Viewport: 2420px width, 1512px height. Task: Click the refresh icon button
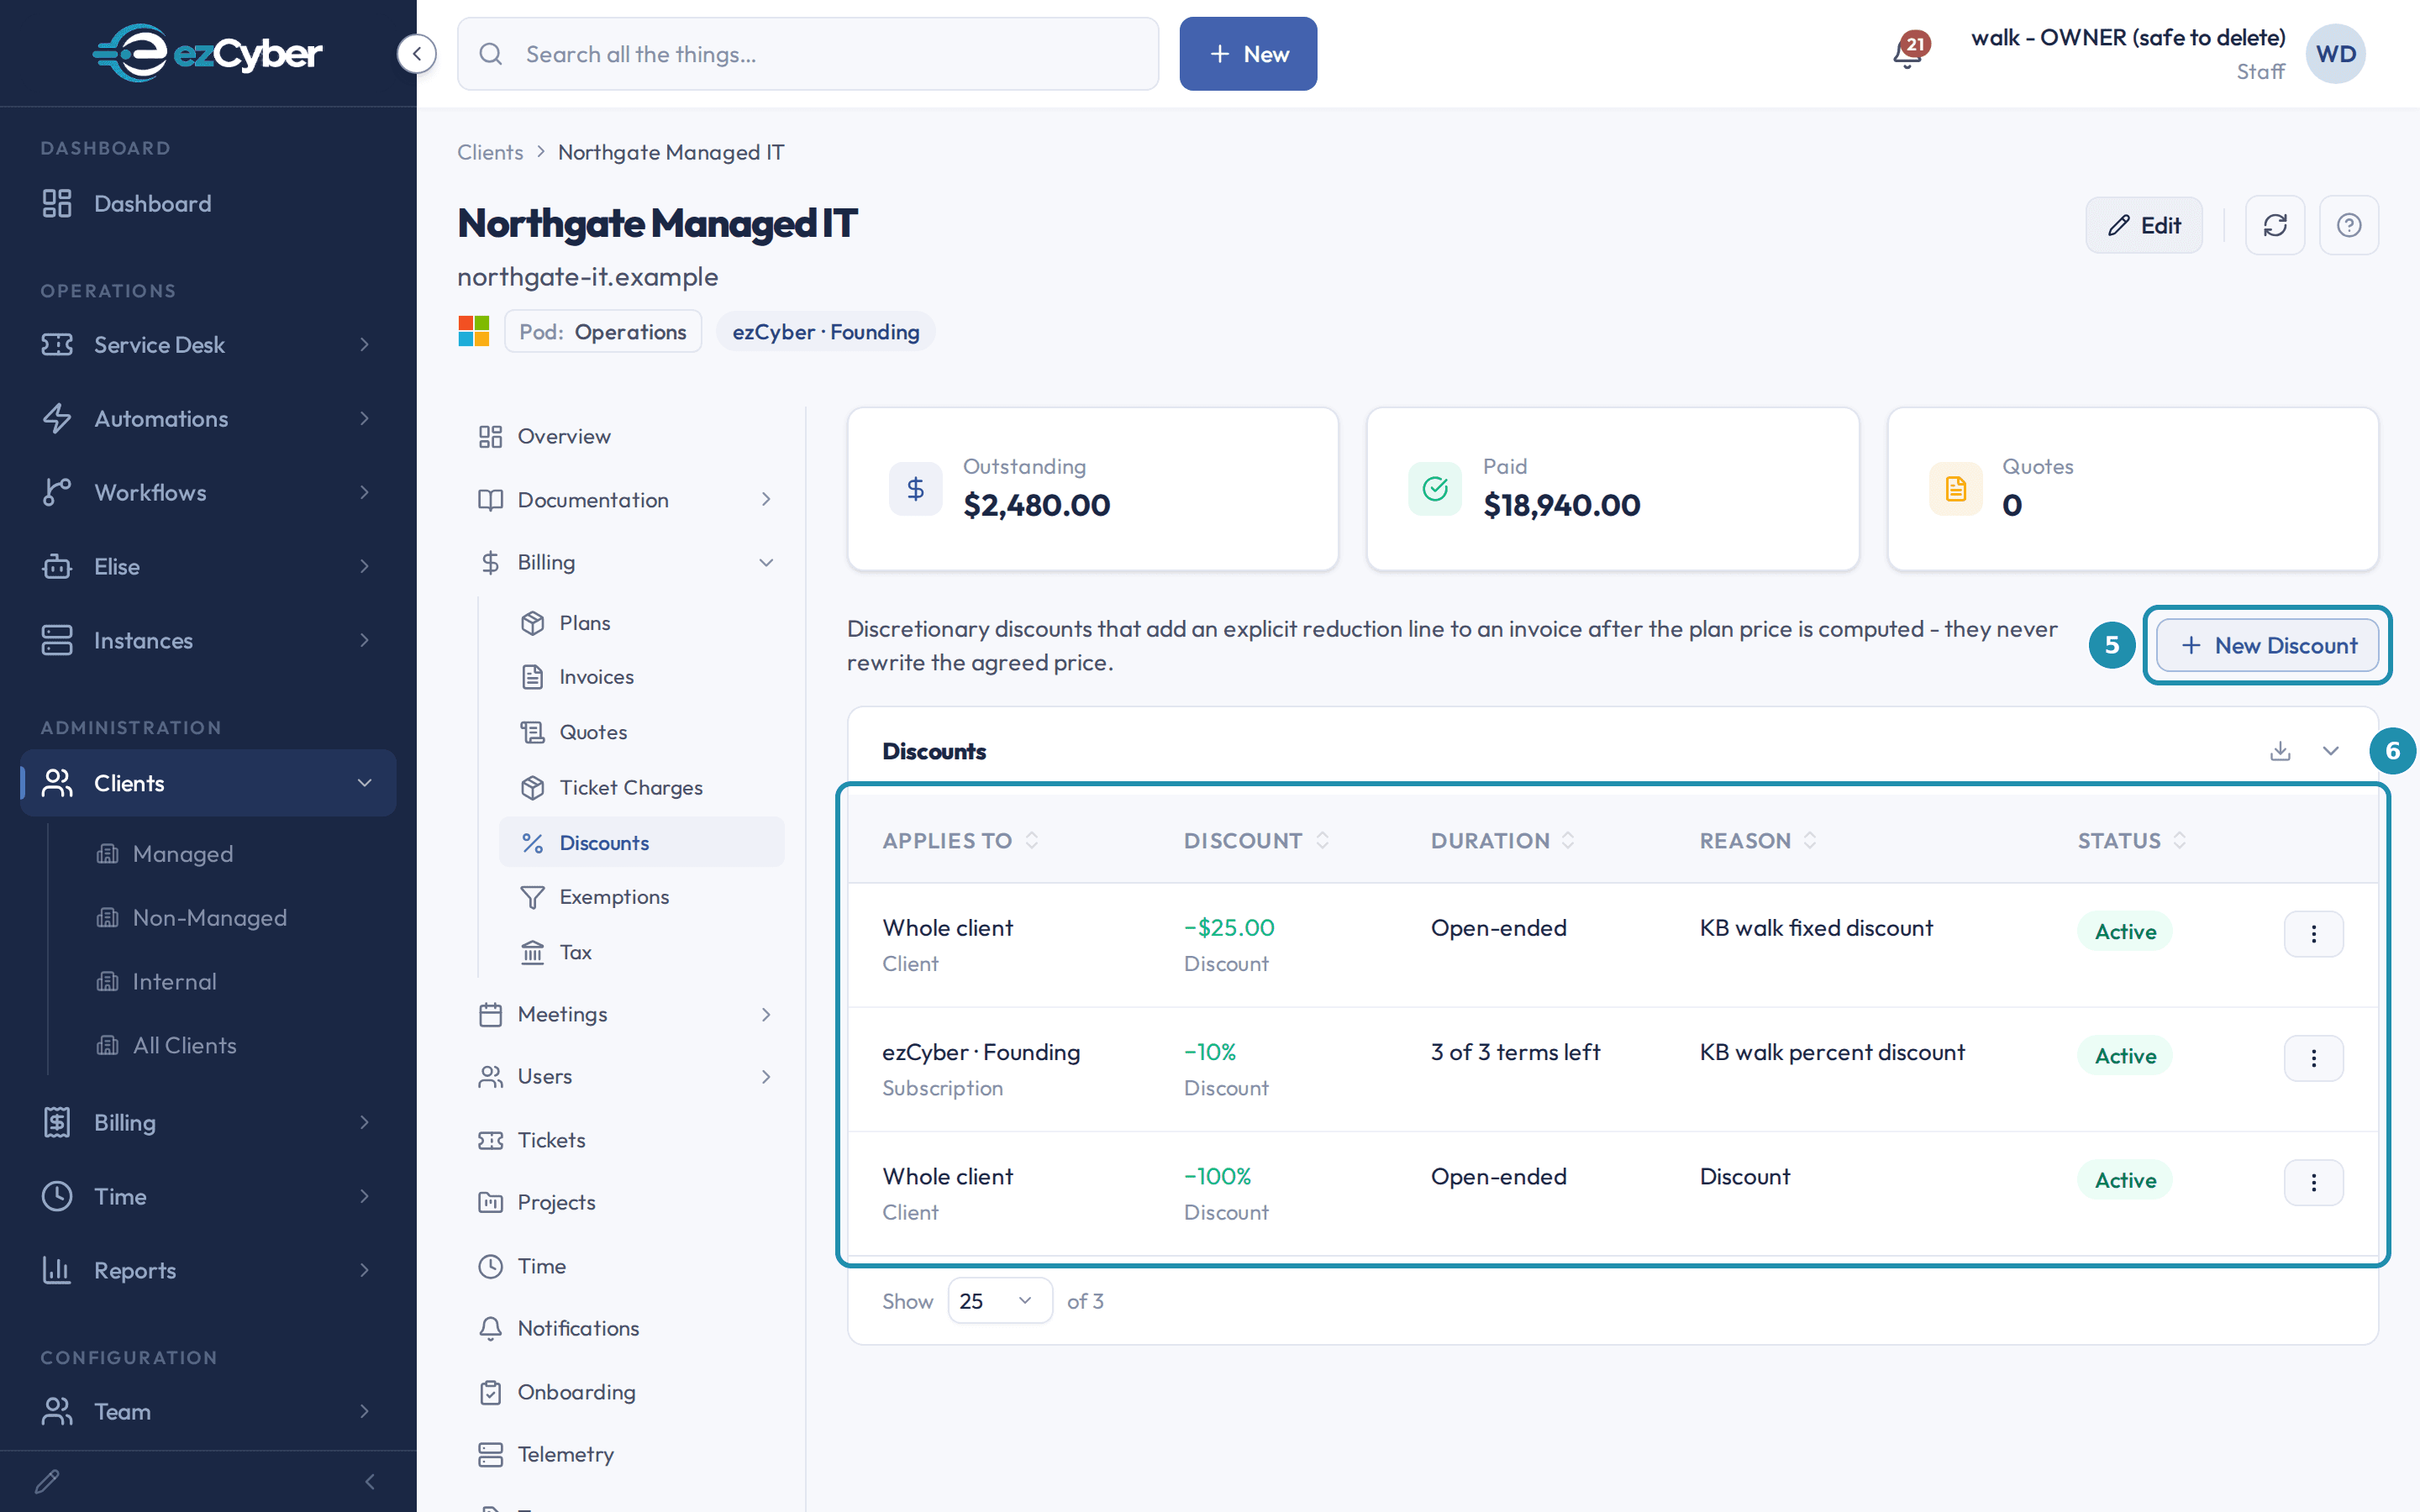tap(2274, 225)
